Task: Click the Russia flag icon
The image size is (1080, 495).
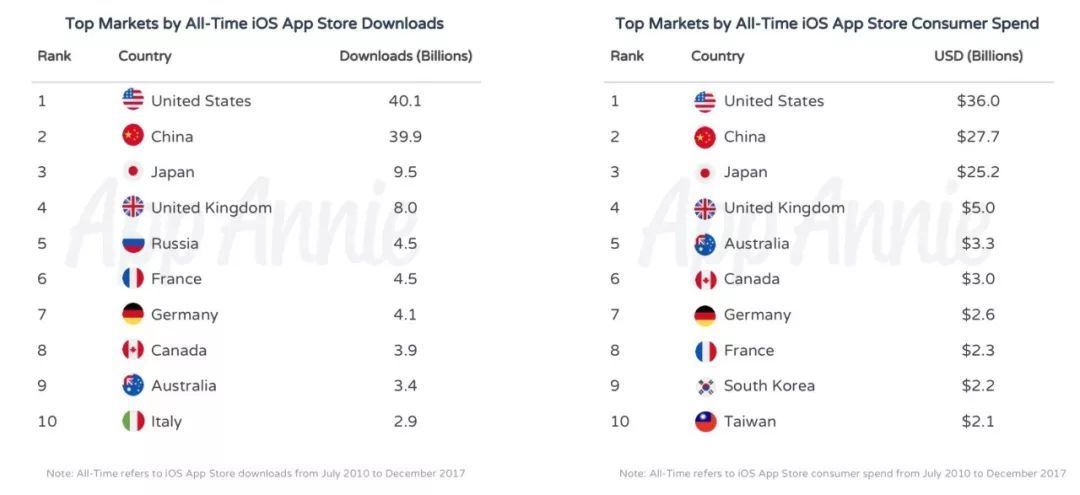Action: 133,243
